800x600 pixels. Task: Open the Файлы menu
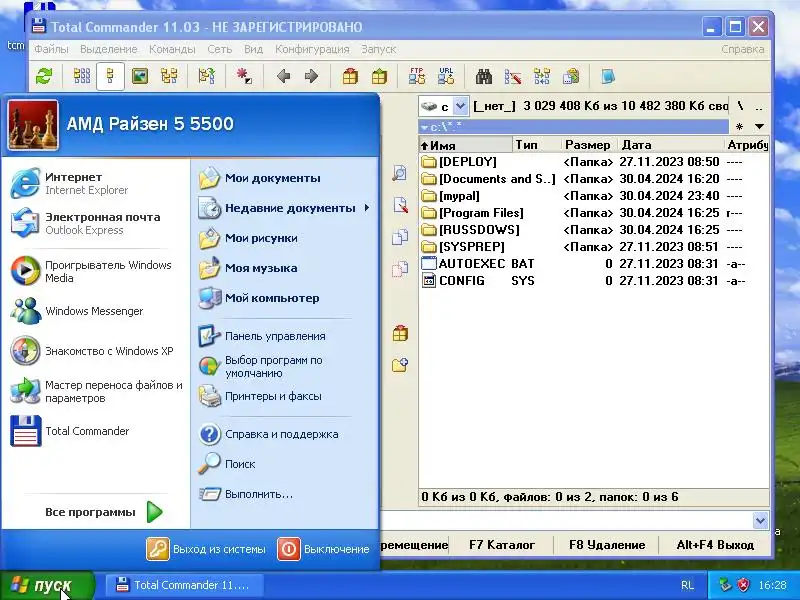click(51, 49)
